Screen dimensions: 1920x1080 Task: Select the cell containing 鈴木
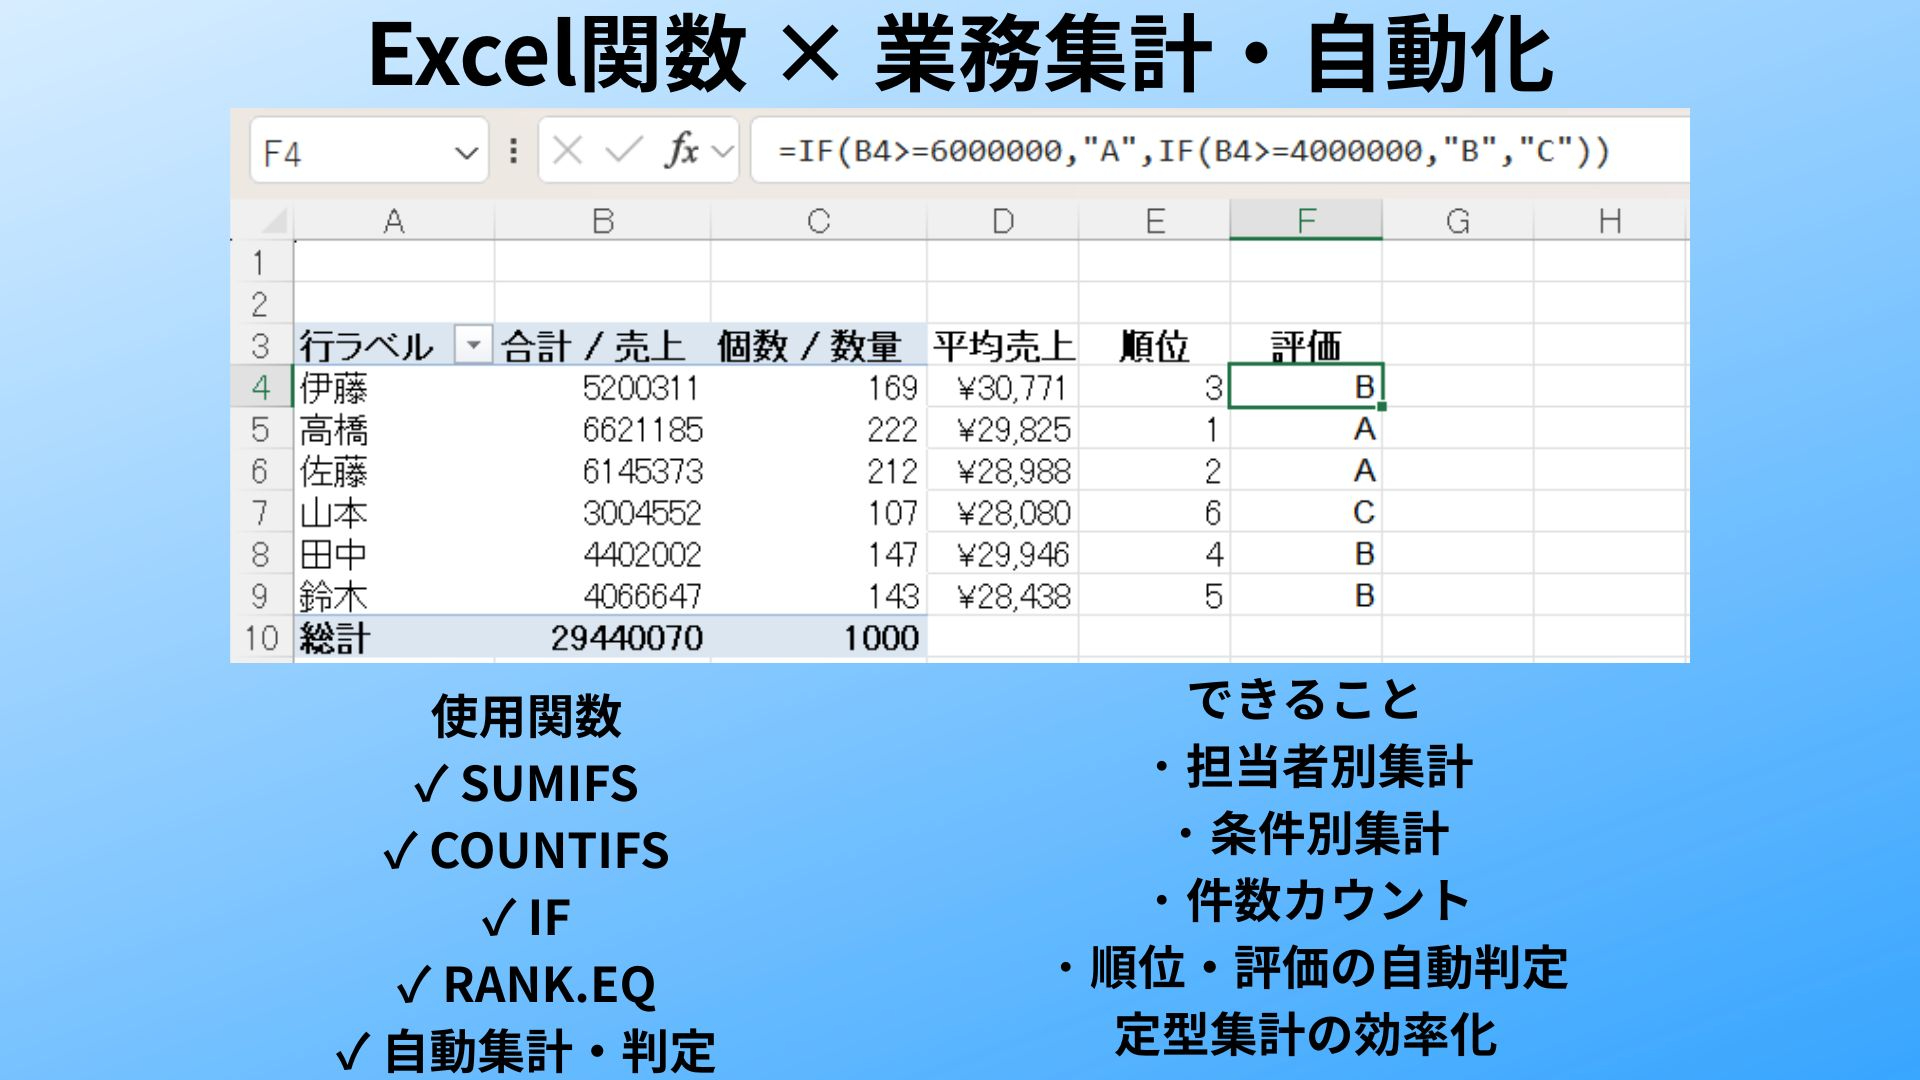394,596
